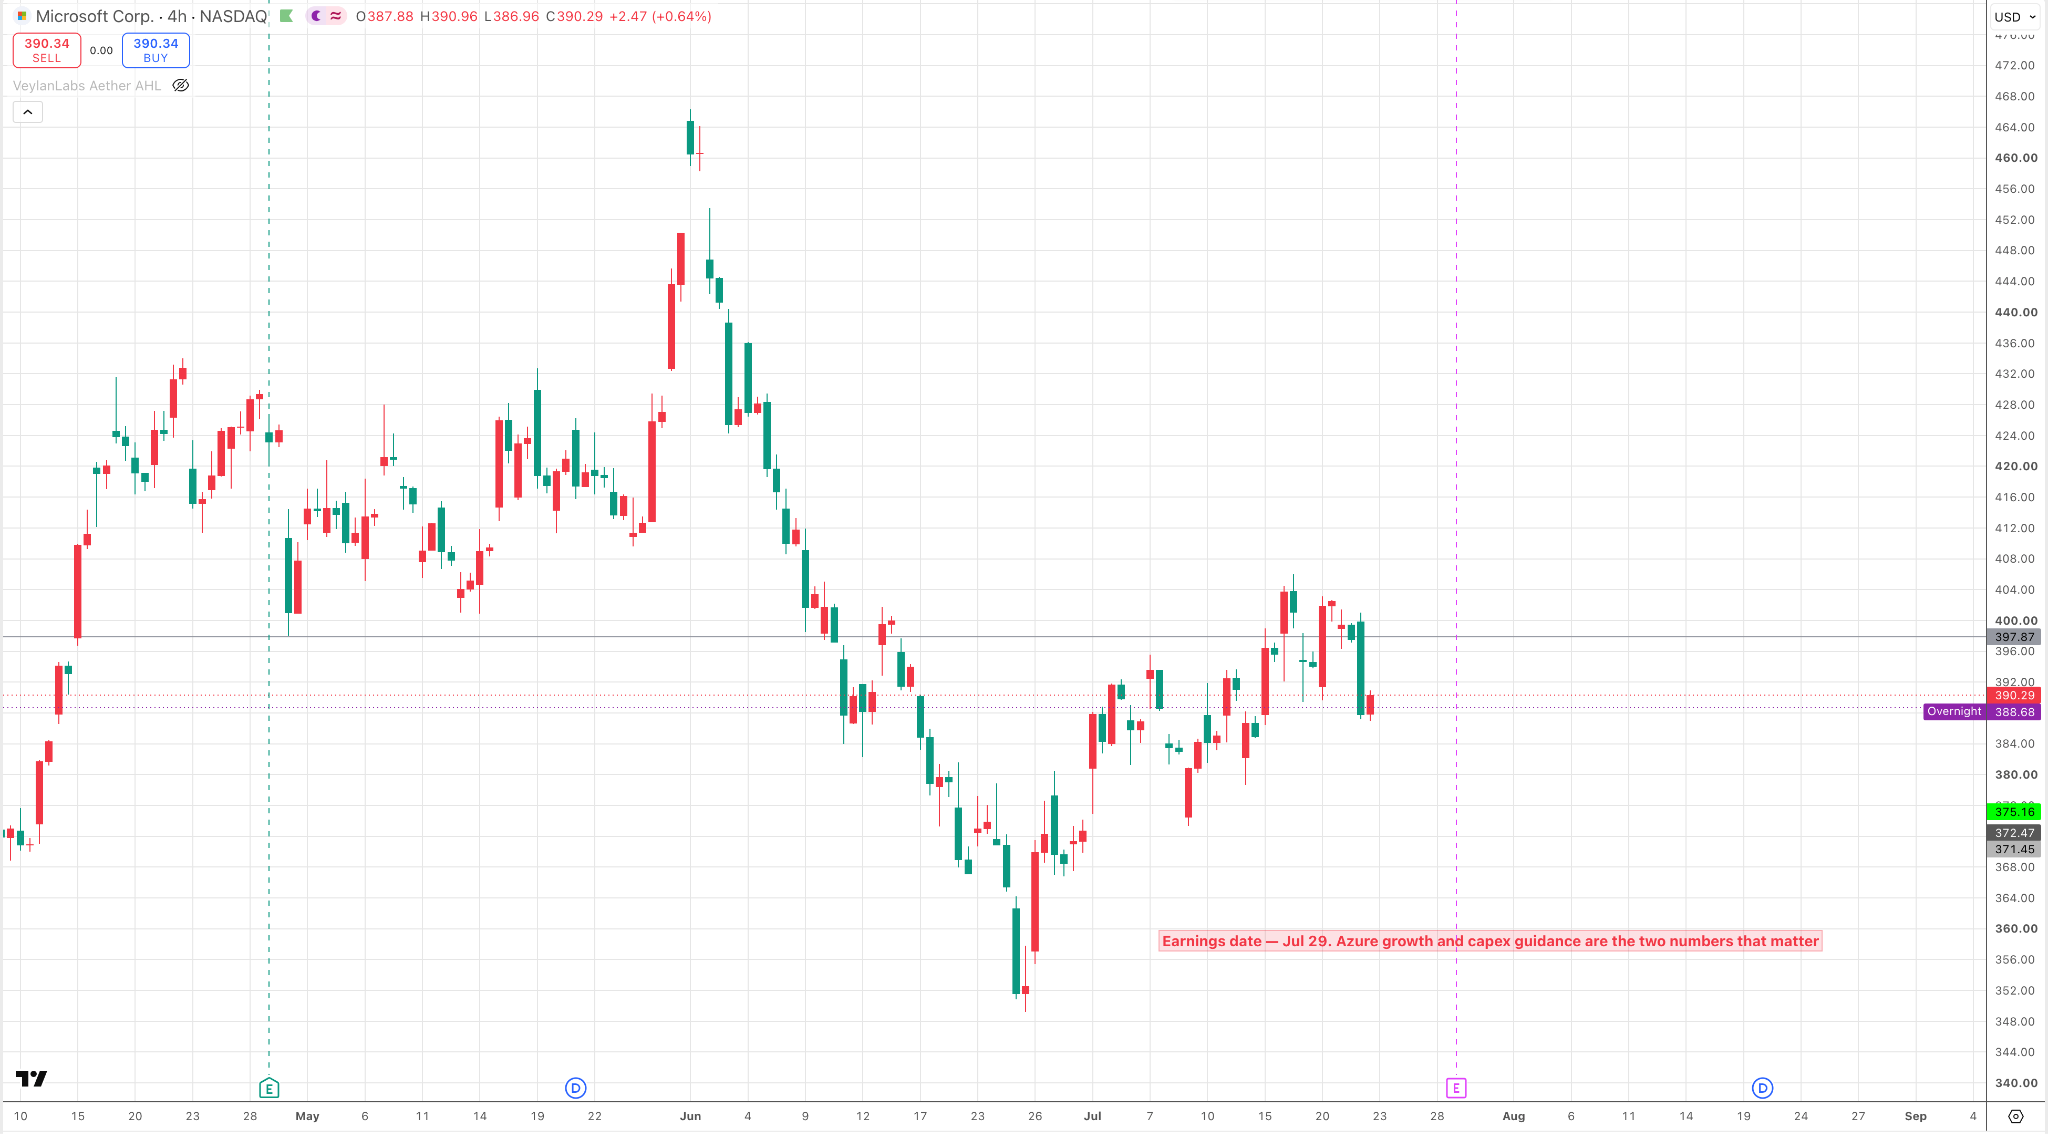Click the Sep label on the time axis
Screen dimensions: 2048x1134
(x=1915, y=1116)
